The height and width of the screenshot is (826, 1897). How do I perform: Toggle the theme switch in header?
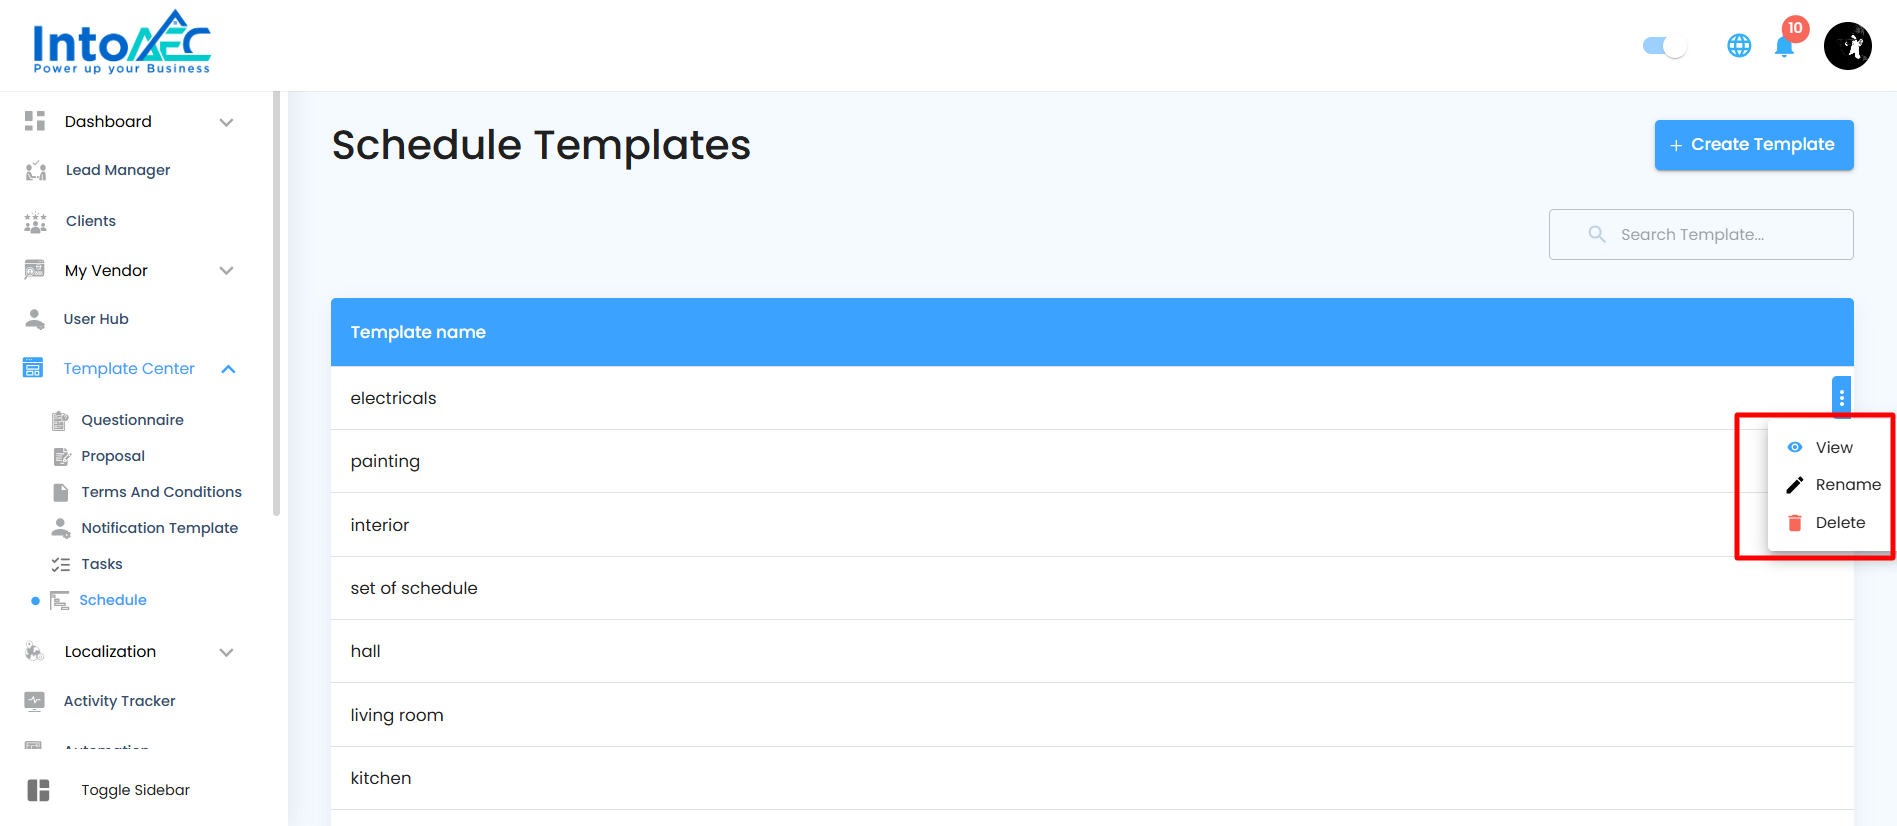point(1664,46)
